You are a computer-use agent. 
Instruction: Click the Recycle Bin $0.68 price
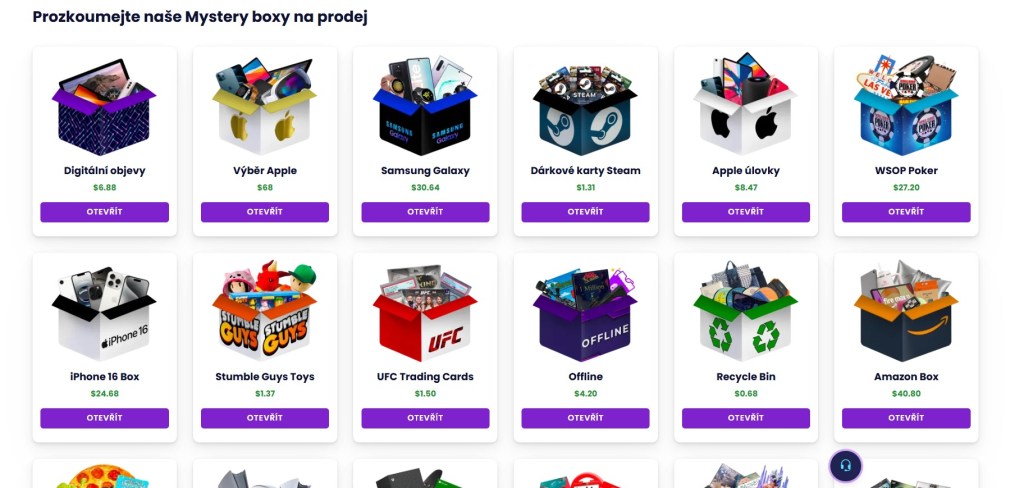click(746, 394)
